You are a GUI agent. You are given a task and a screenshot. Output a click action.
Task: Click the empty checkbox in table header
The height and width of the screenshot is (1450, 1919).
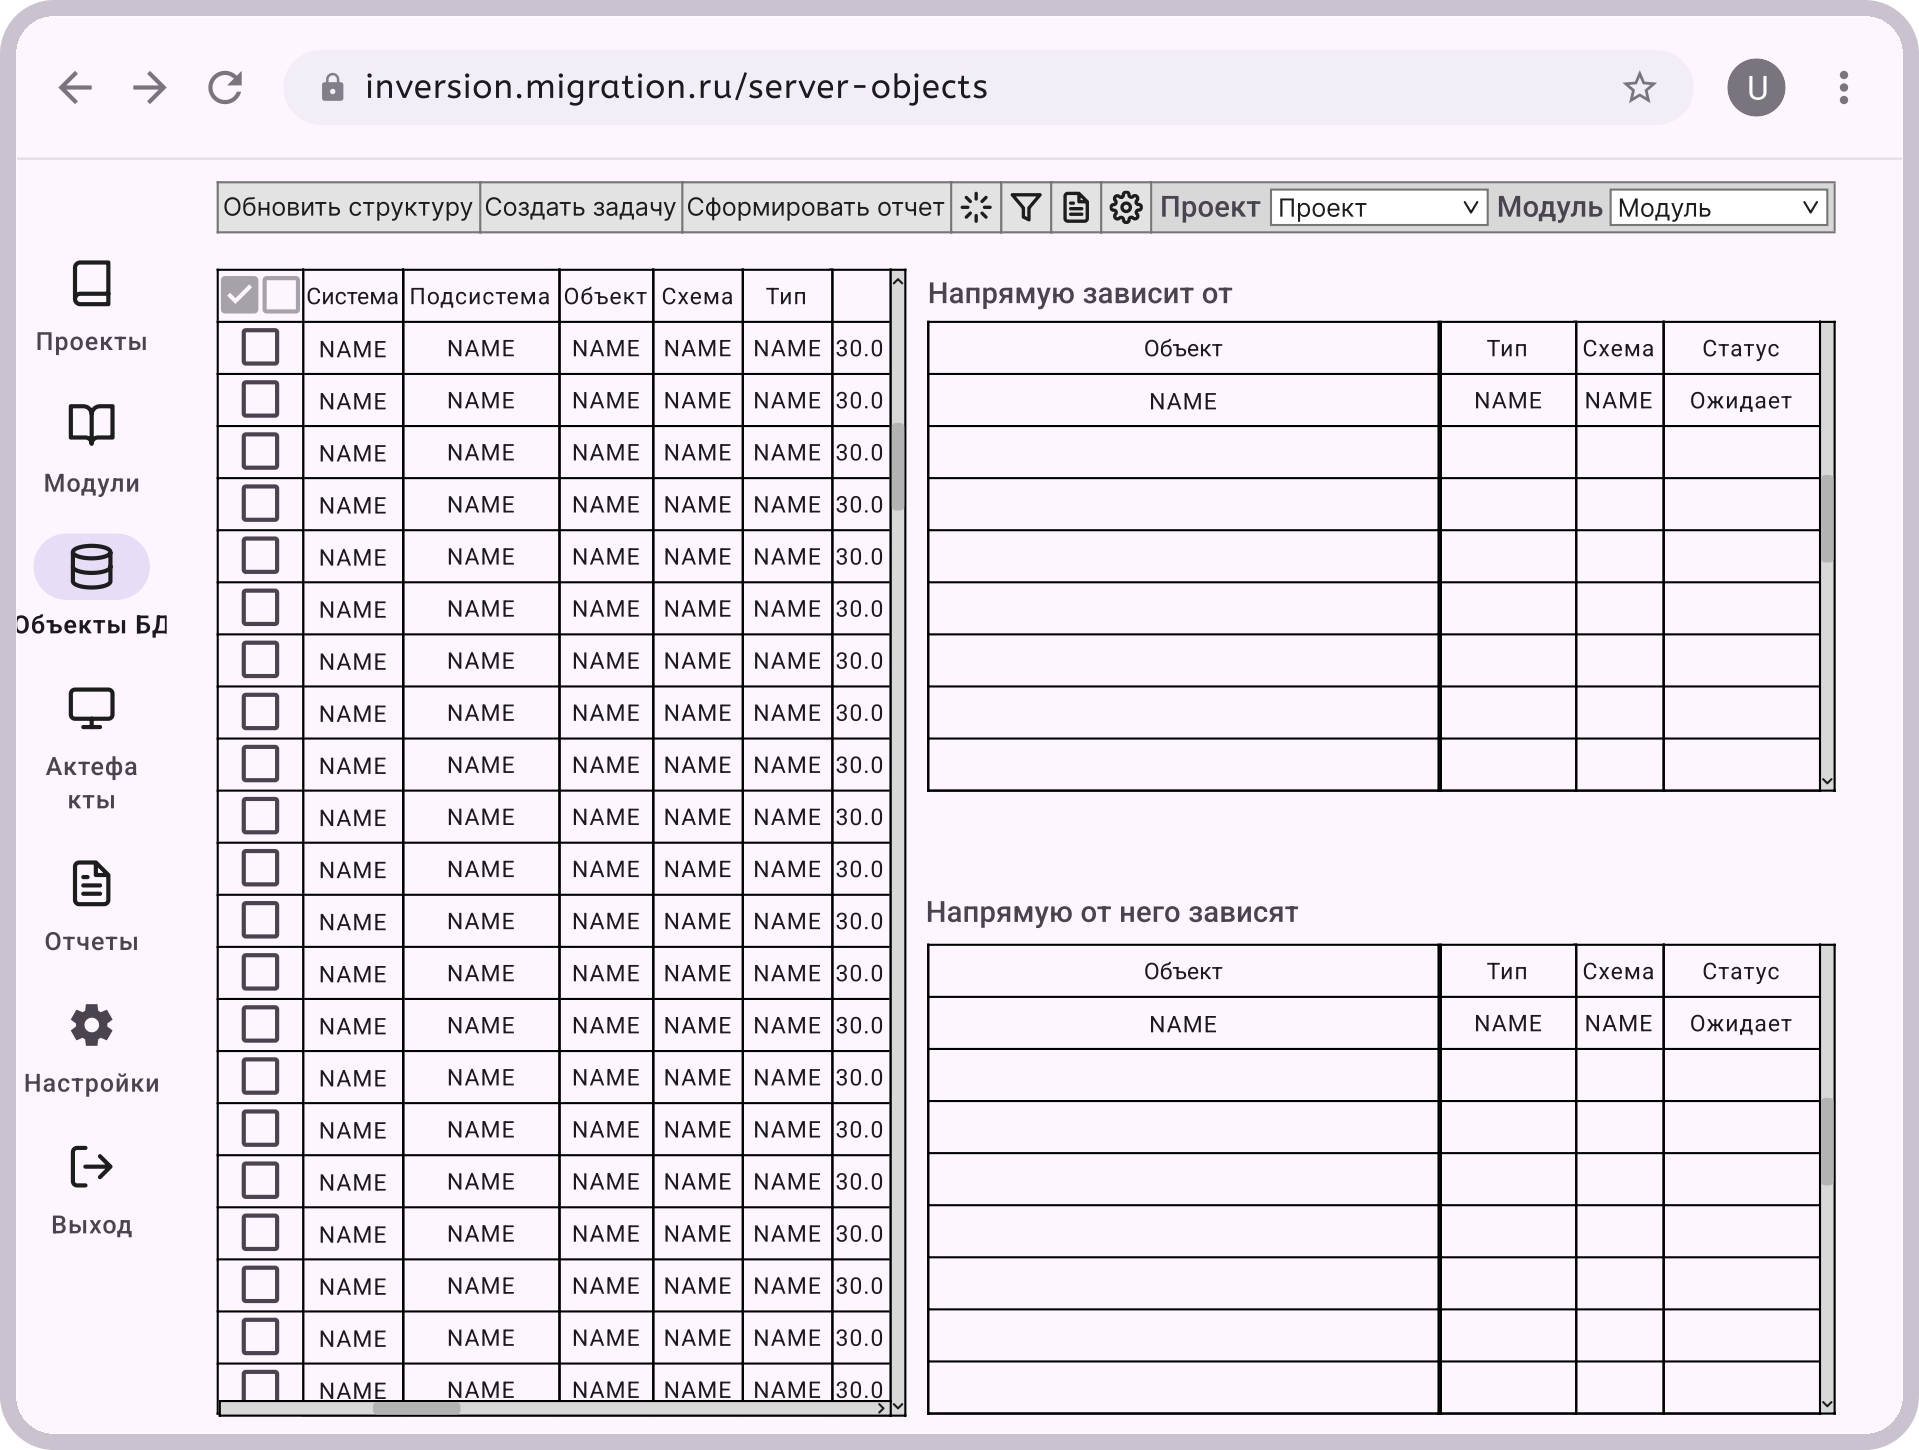point(281,295)
